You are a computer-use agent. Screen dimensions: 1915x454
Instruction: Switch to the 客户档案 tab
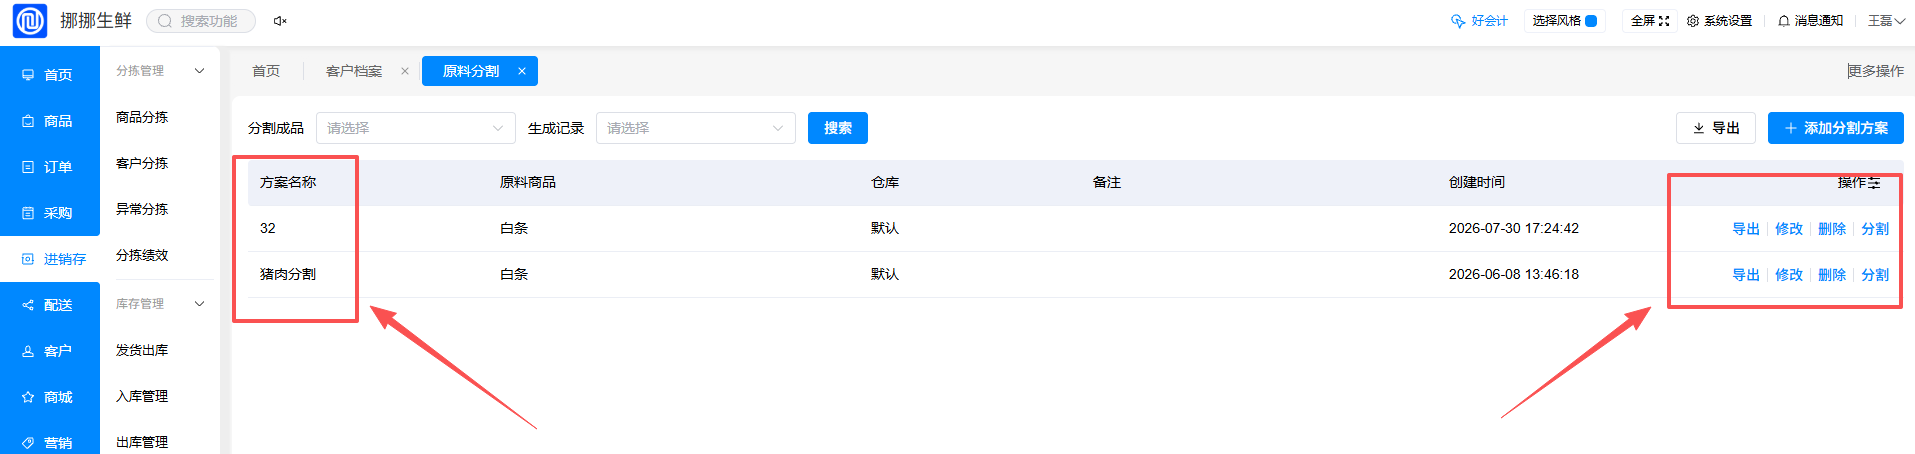[x=354, y=71]
